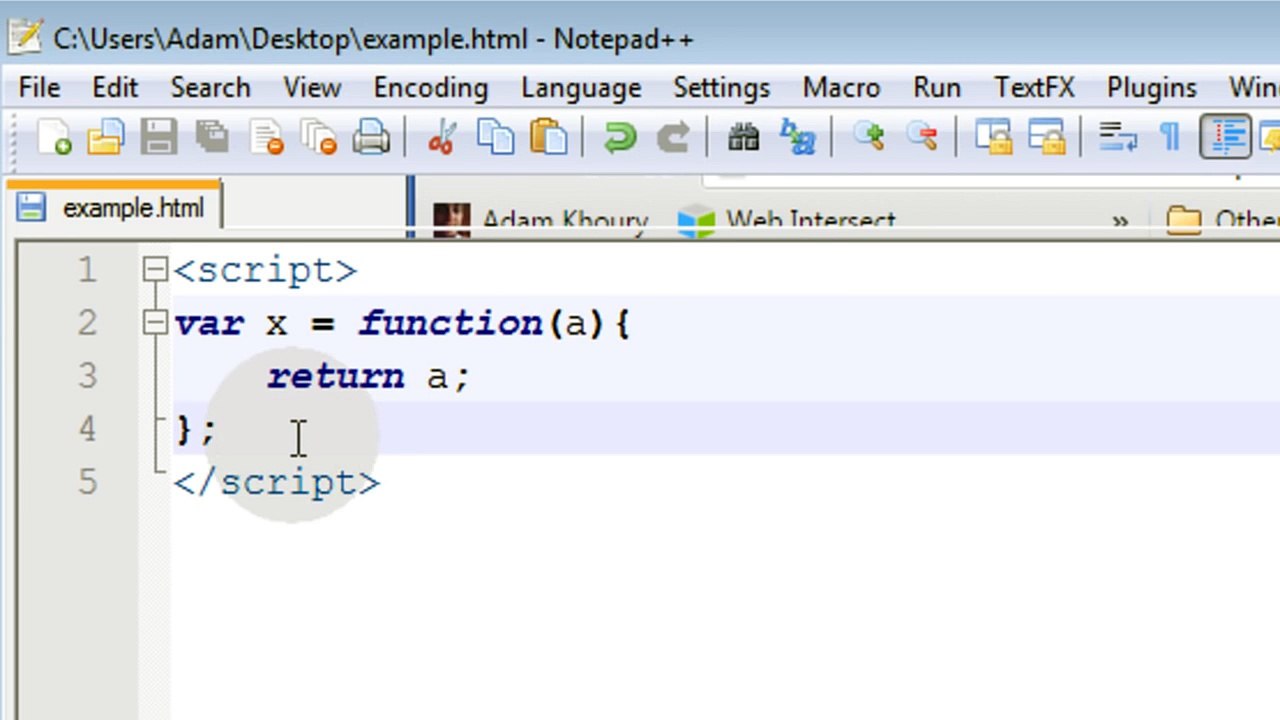The width and height of the screenshot is (1280, 720).
Task: Place cursor on 'return' keyword
Action: pos(336,376)
